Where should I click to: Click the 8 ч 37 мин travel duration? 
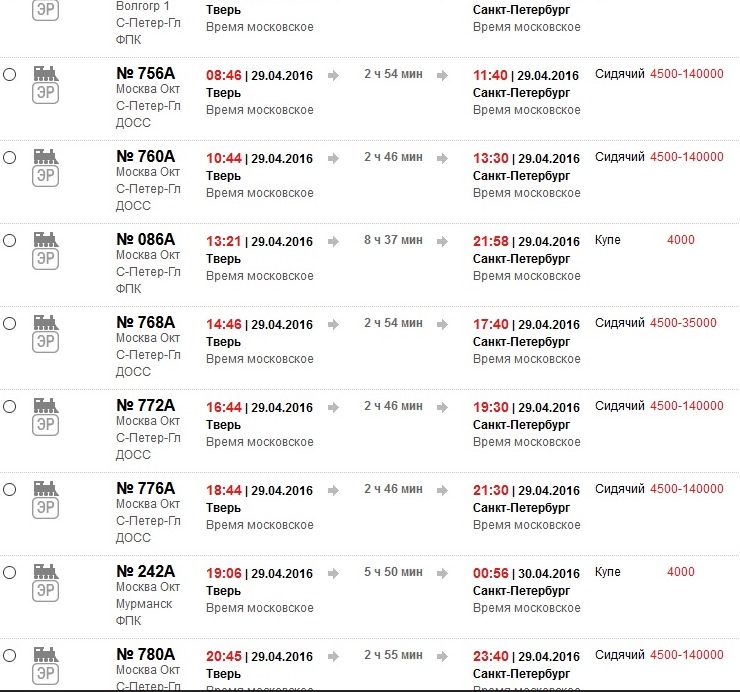393,240
